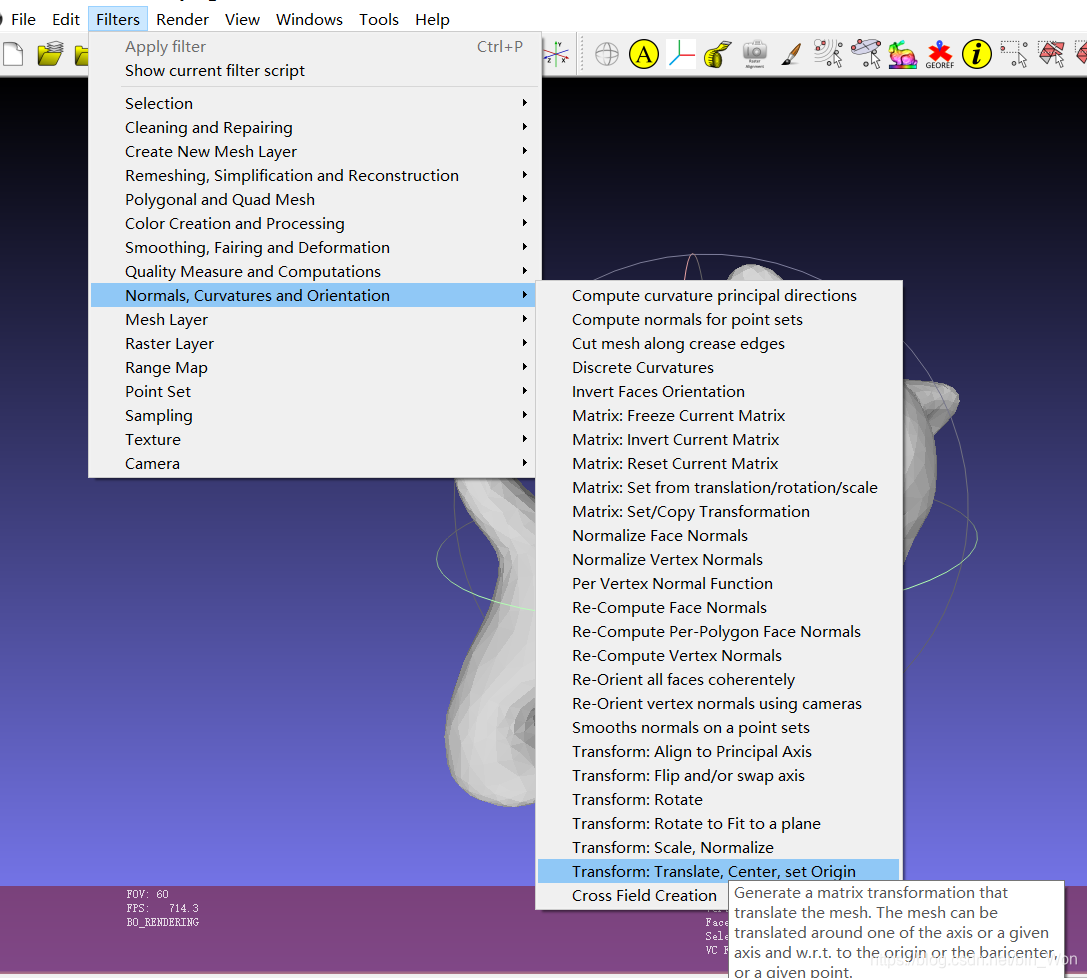Screen dimensions: 1087x978
Task: Click the arrow beside Mesh Layer
Action: pyautogui.click(x=525, y=319)
